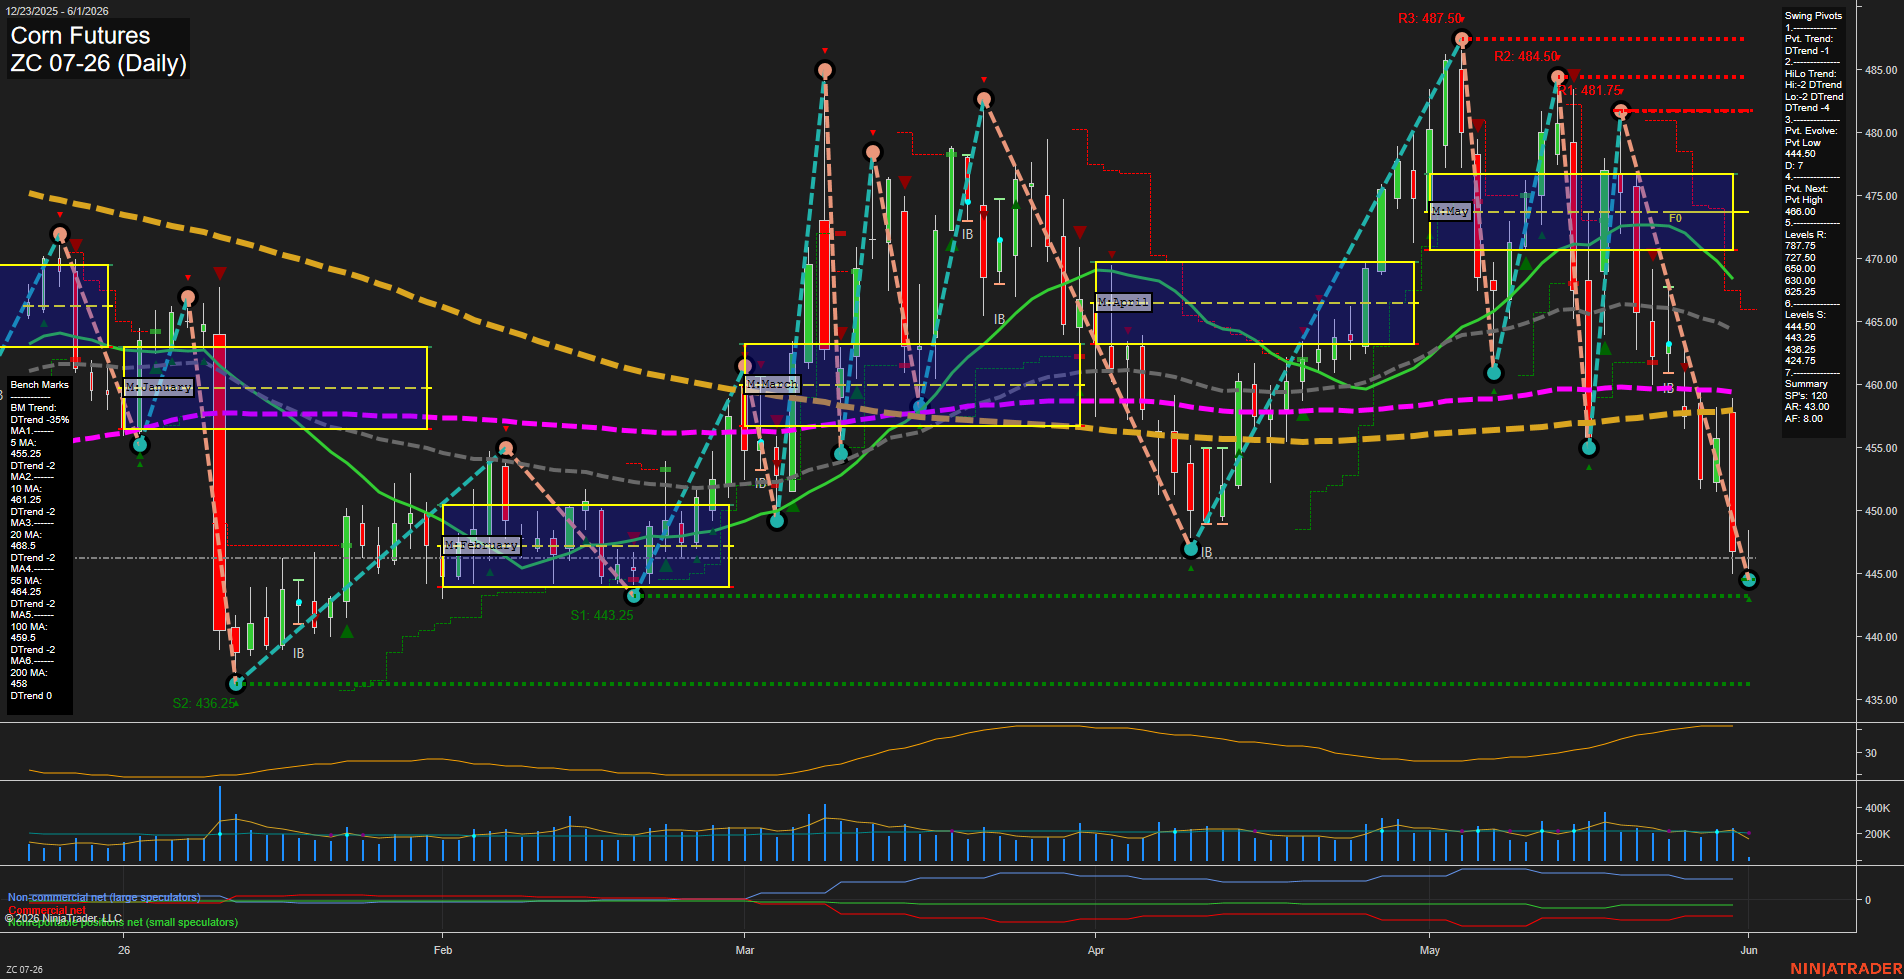Screen dimensions: 1904x979
Task: Click the 435.00 price axis label
Action: click(x=1880, y=700)
